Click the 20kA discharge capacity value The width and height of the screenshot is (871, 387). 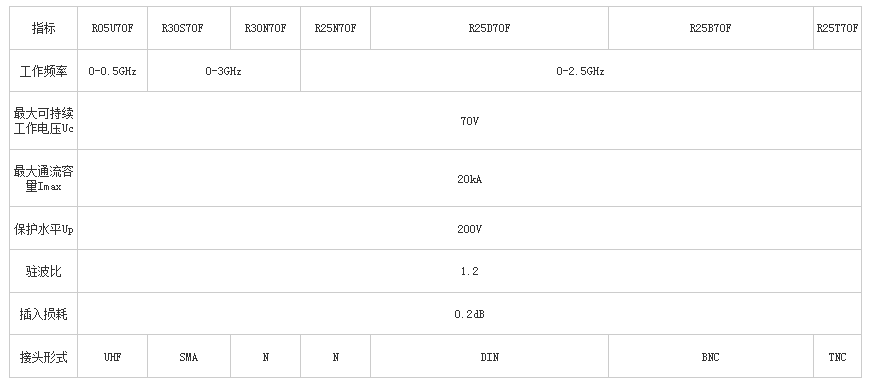[469, 179]
